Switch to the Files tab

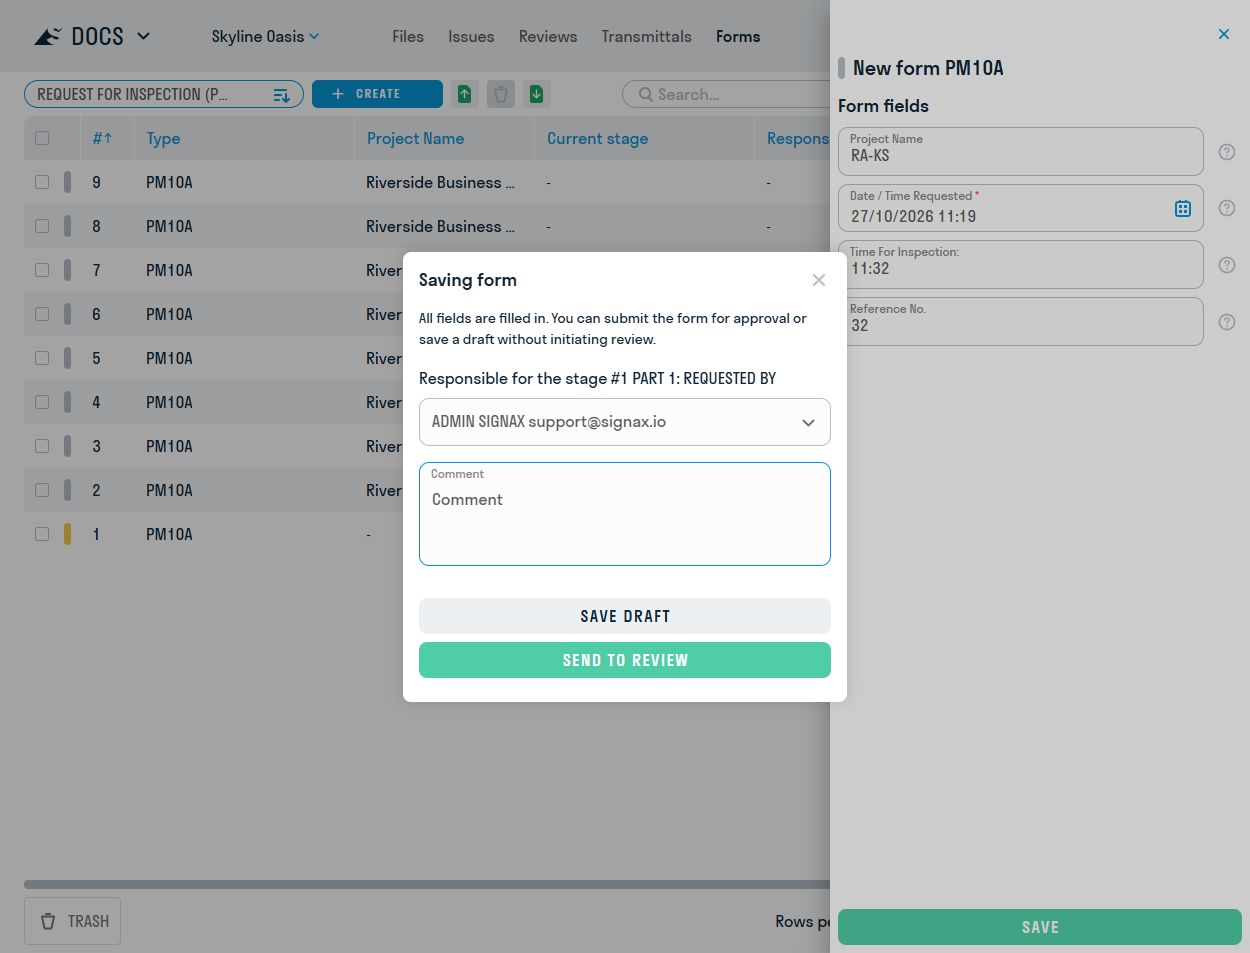[x=408, y=36]
